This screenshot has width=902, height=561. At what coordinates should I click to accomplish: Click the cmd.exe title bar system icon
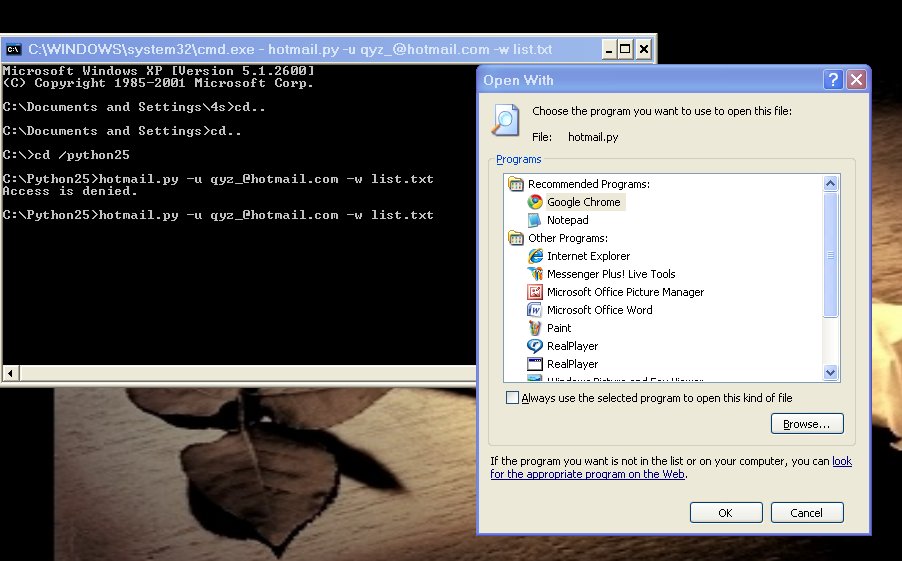click(13, 49)
